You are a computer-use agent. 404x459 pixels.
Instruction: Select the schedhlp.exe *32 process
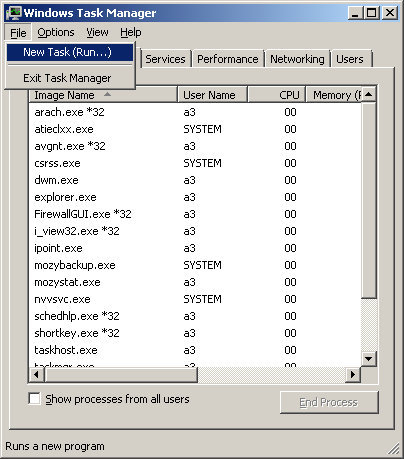tap(195, 316)
